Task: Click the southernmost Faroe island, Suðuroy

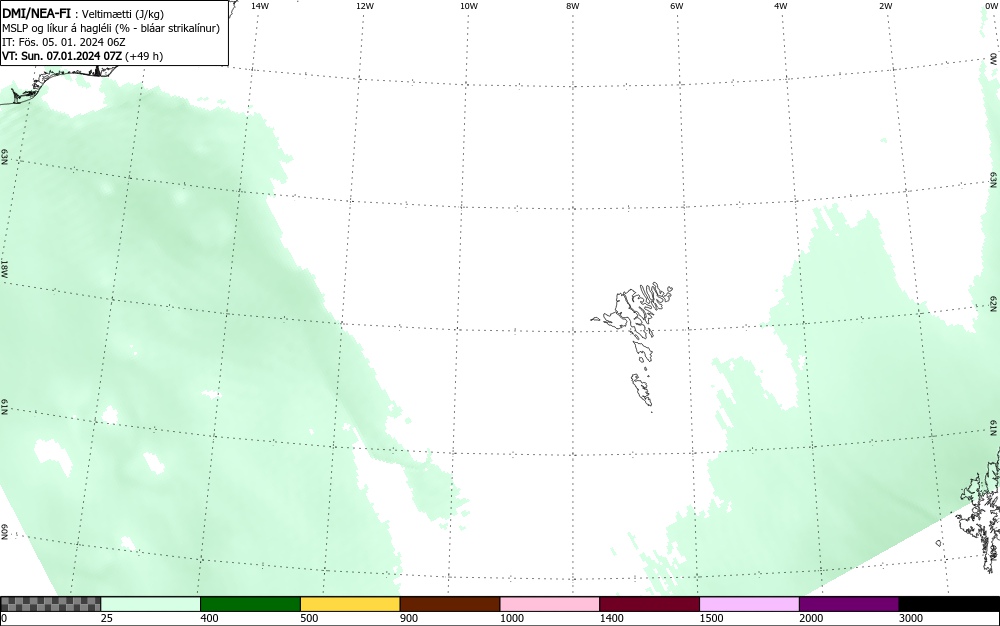Action: (642, 389)
